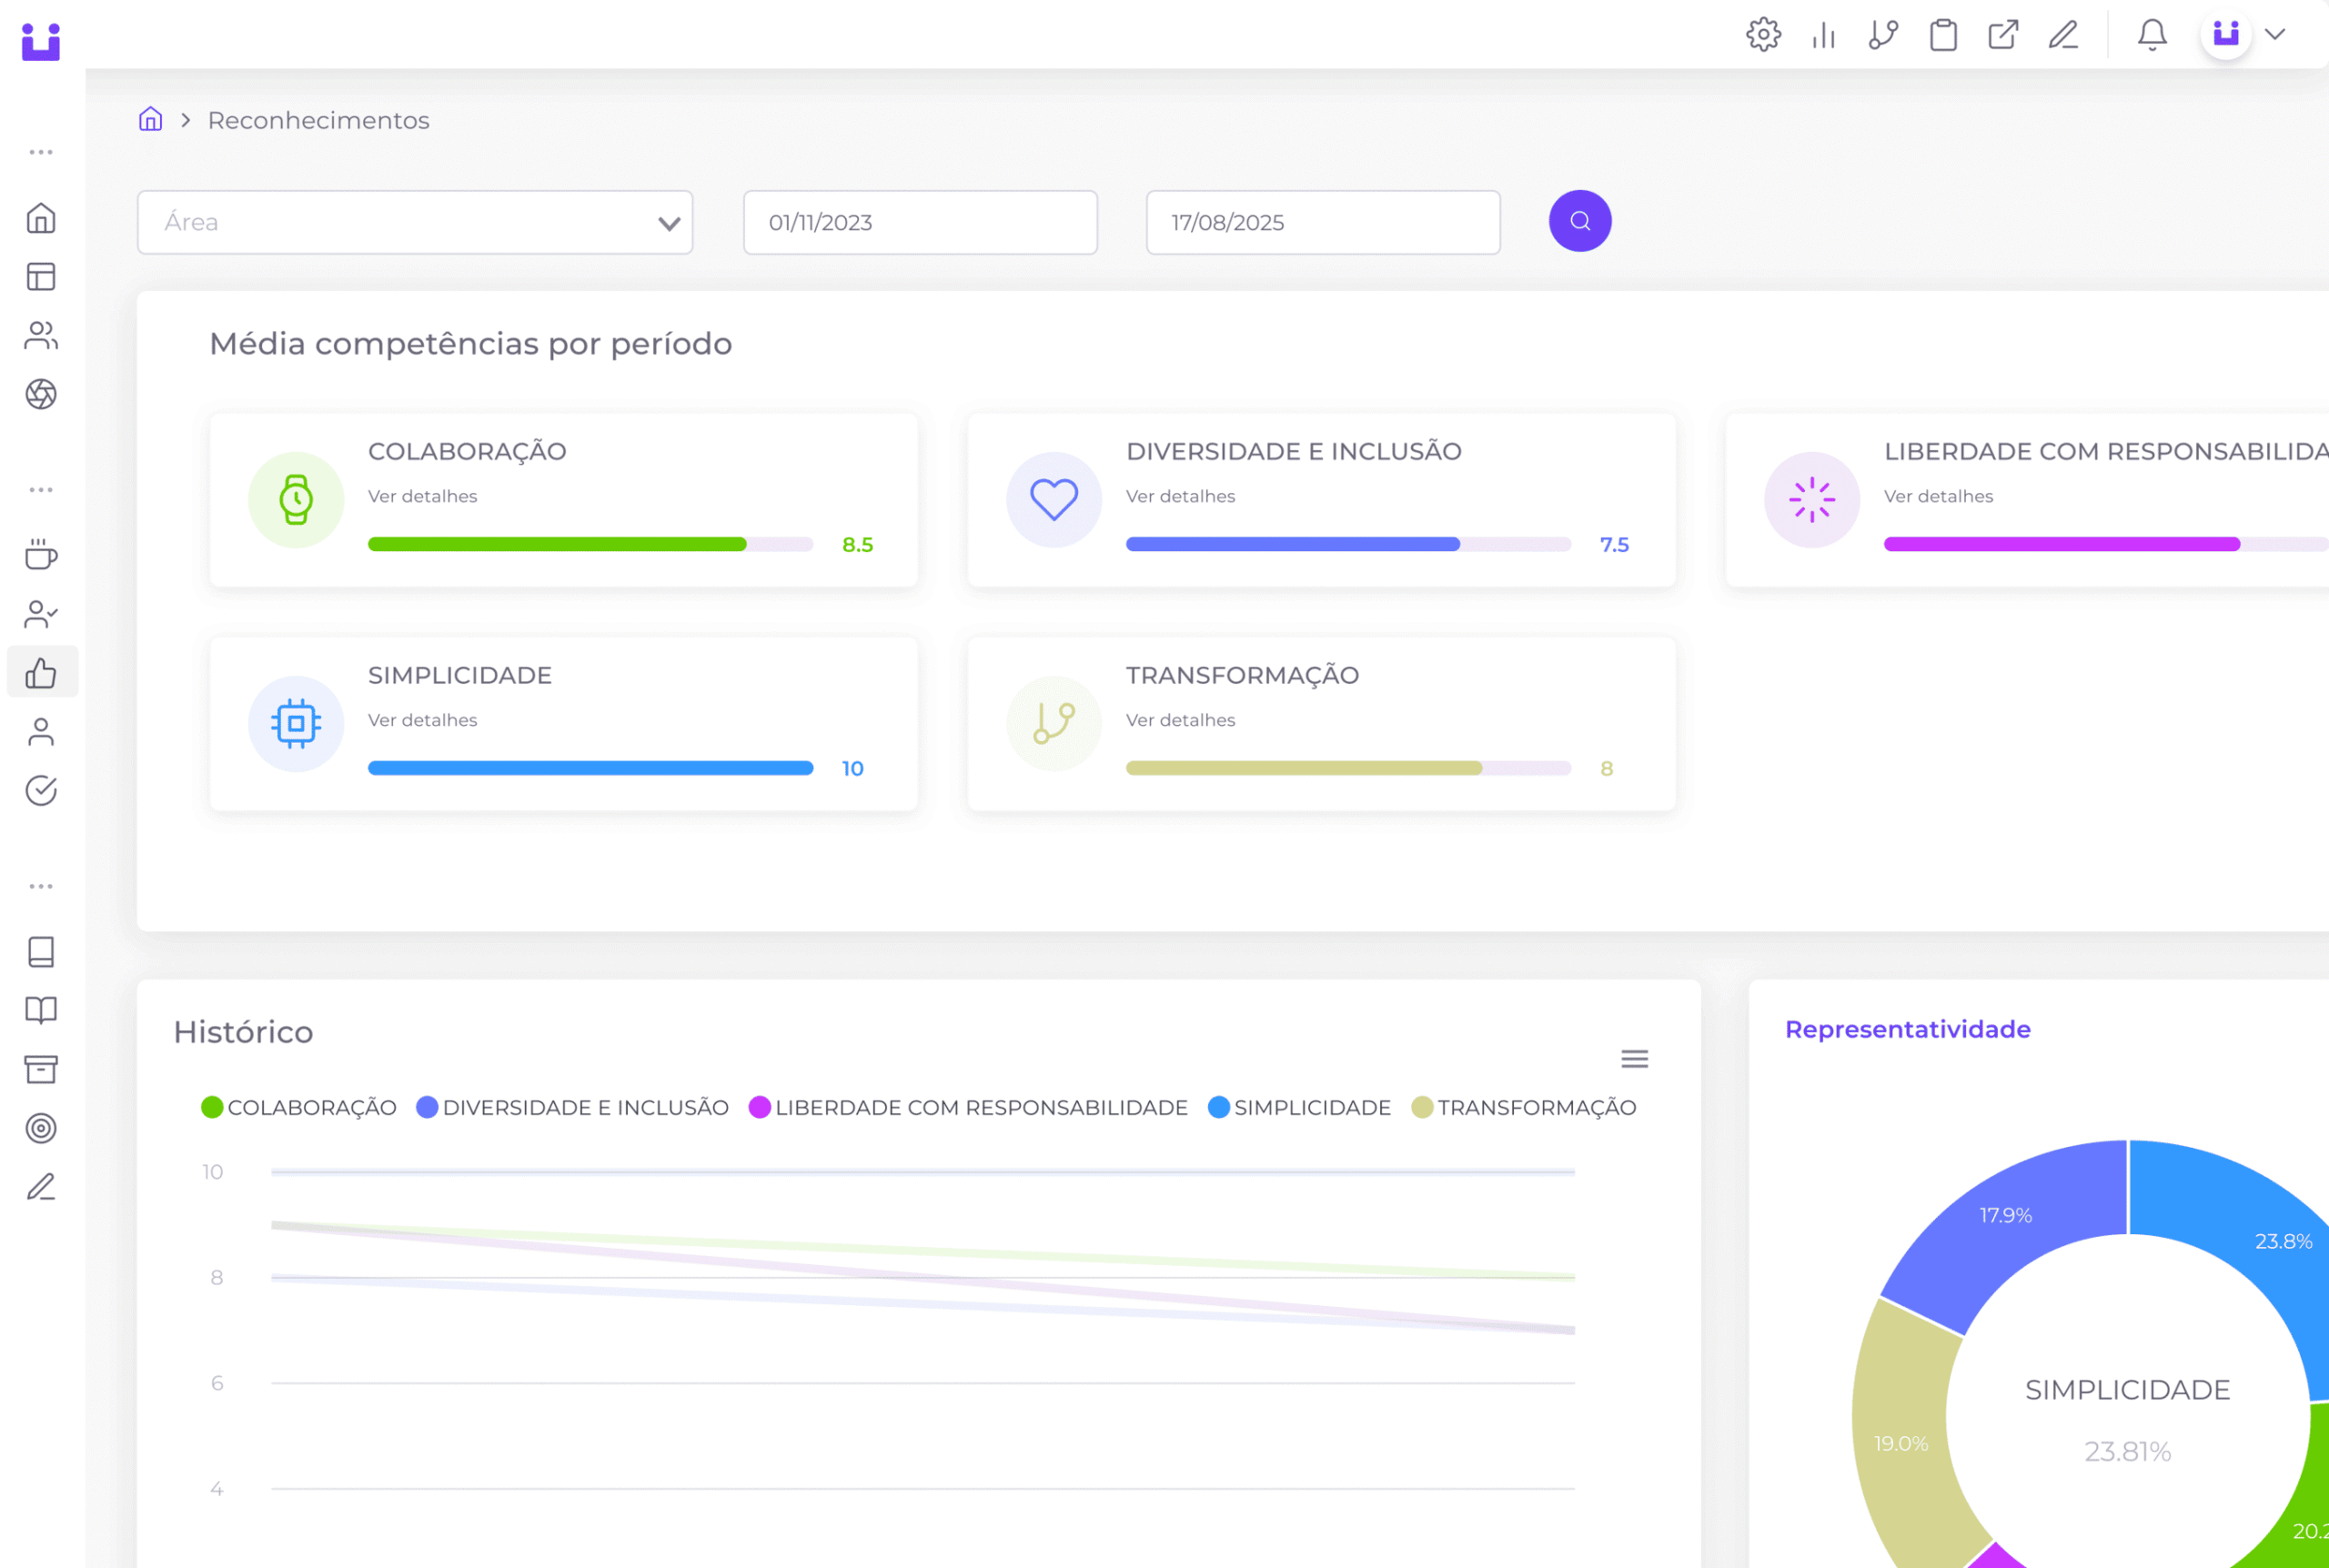Hide LIBERDADE COM RESPONSABILIDADE legend series

(x=980, y=1107)
